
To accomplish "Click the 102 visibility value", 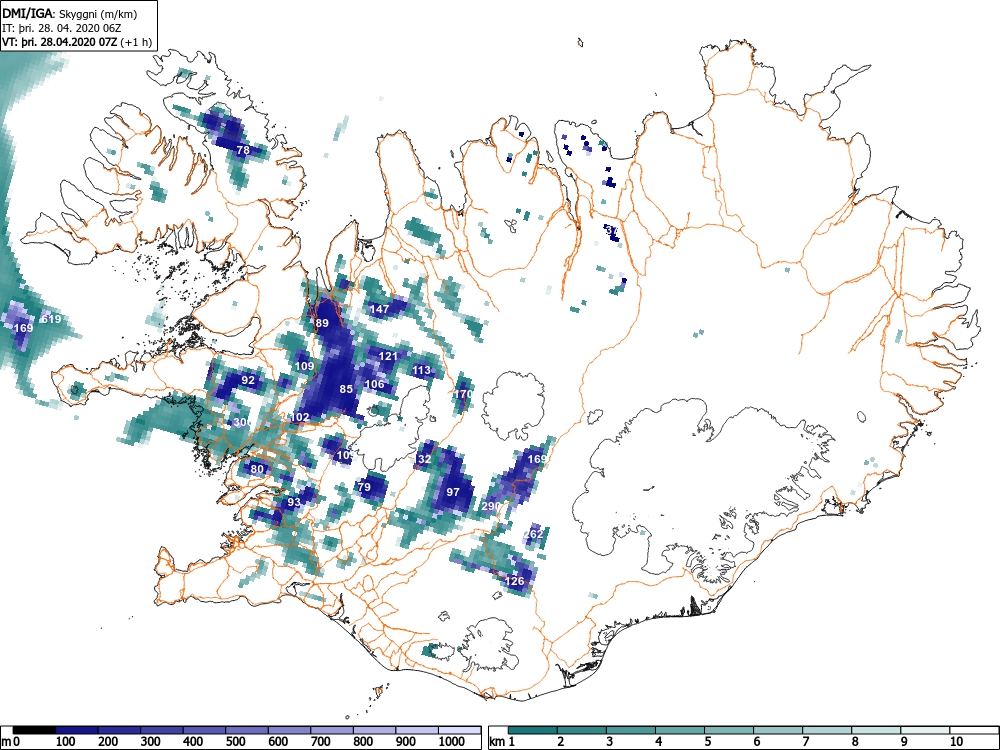I will 300,417.
